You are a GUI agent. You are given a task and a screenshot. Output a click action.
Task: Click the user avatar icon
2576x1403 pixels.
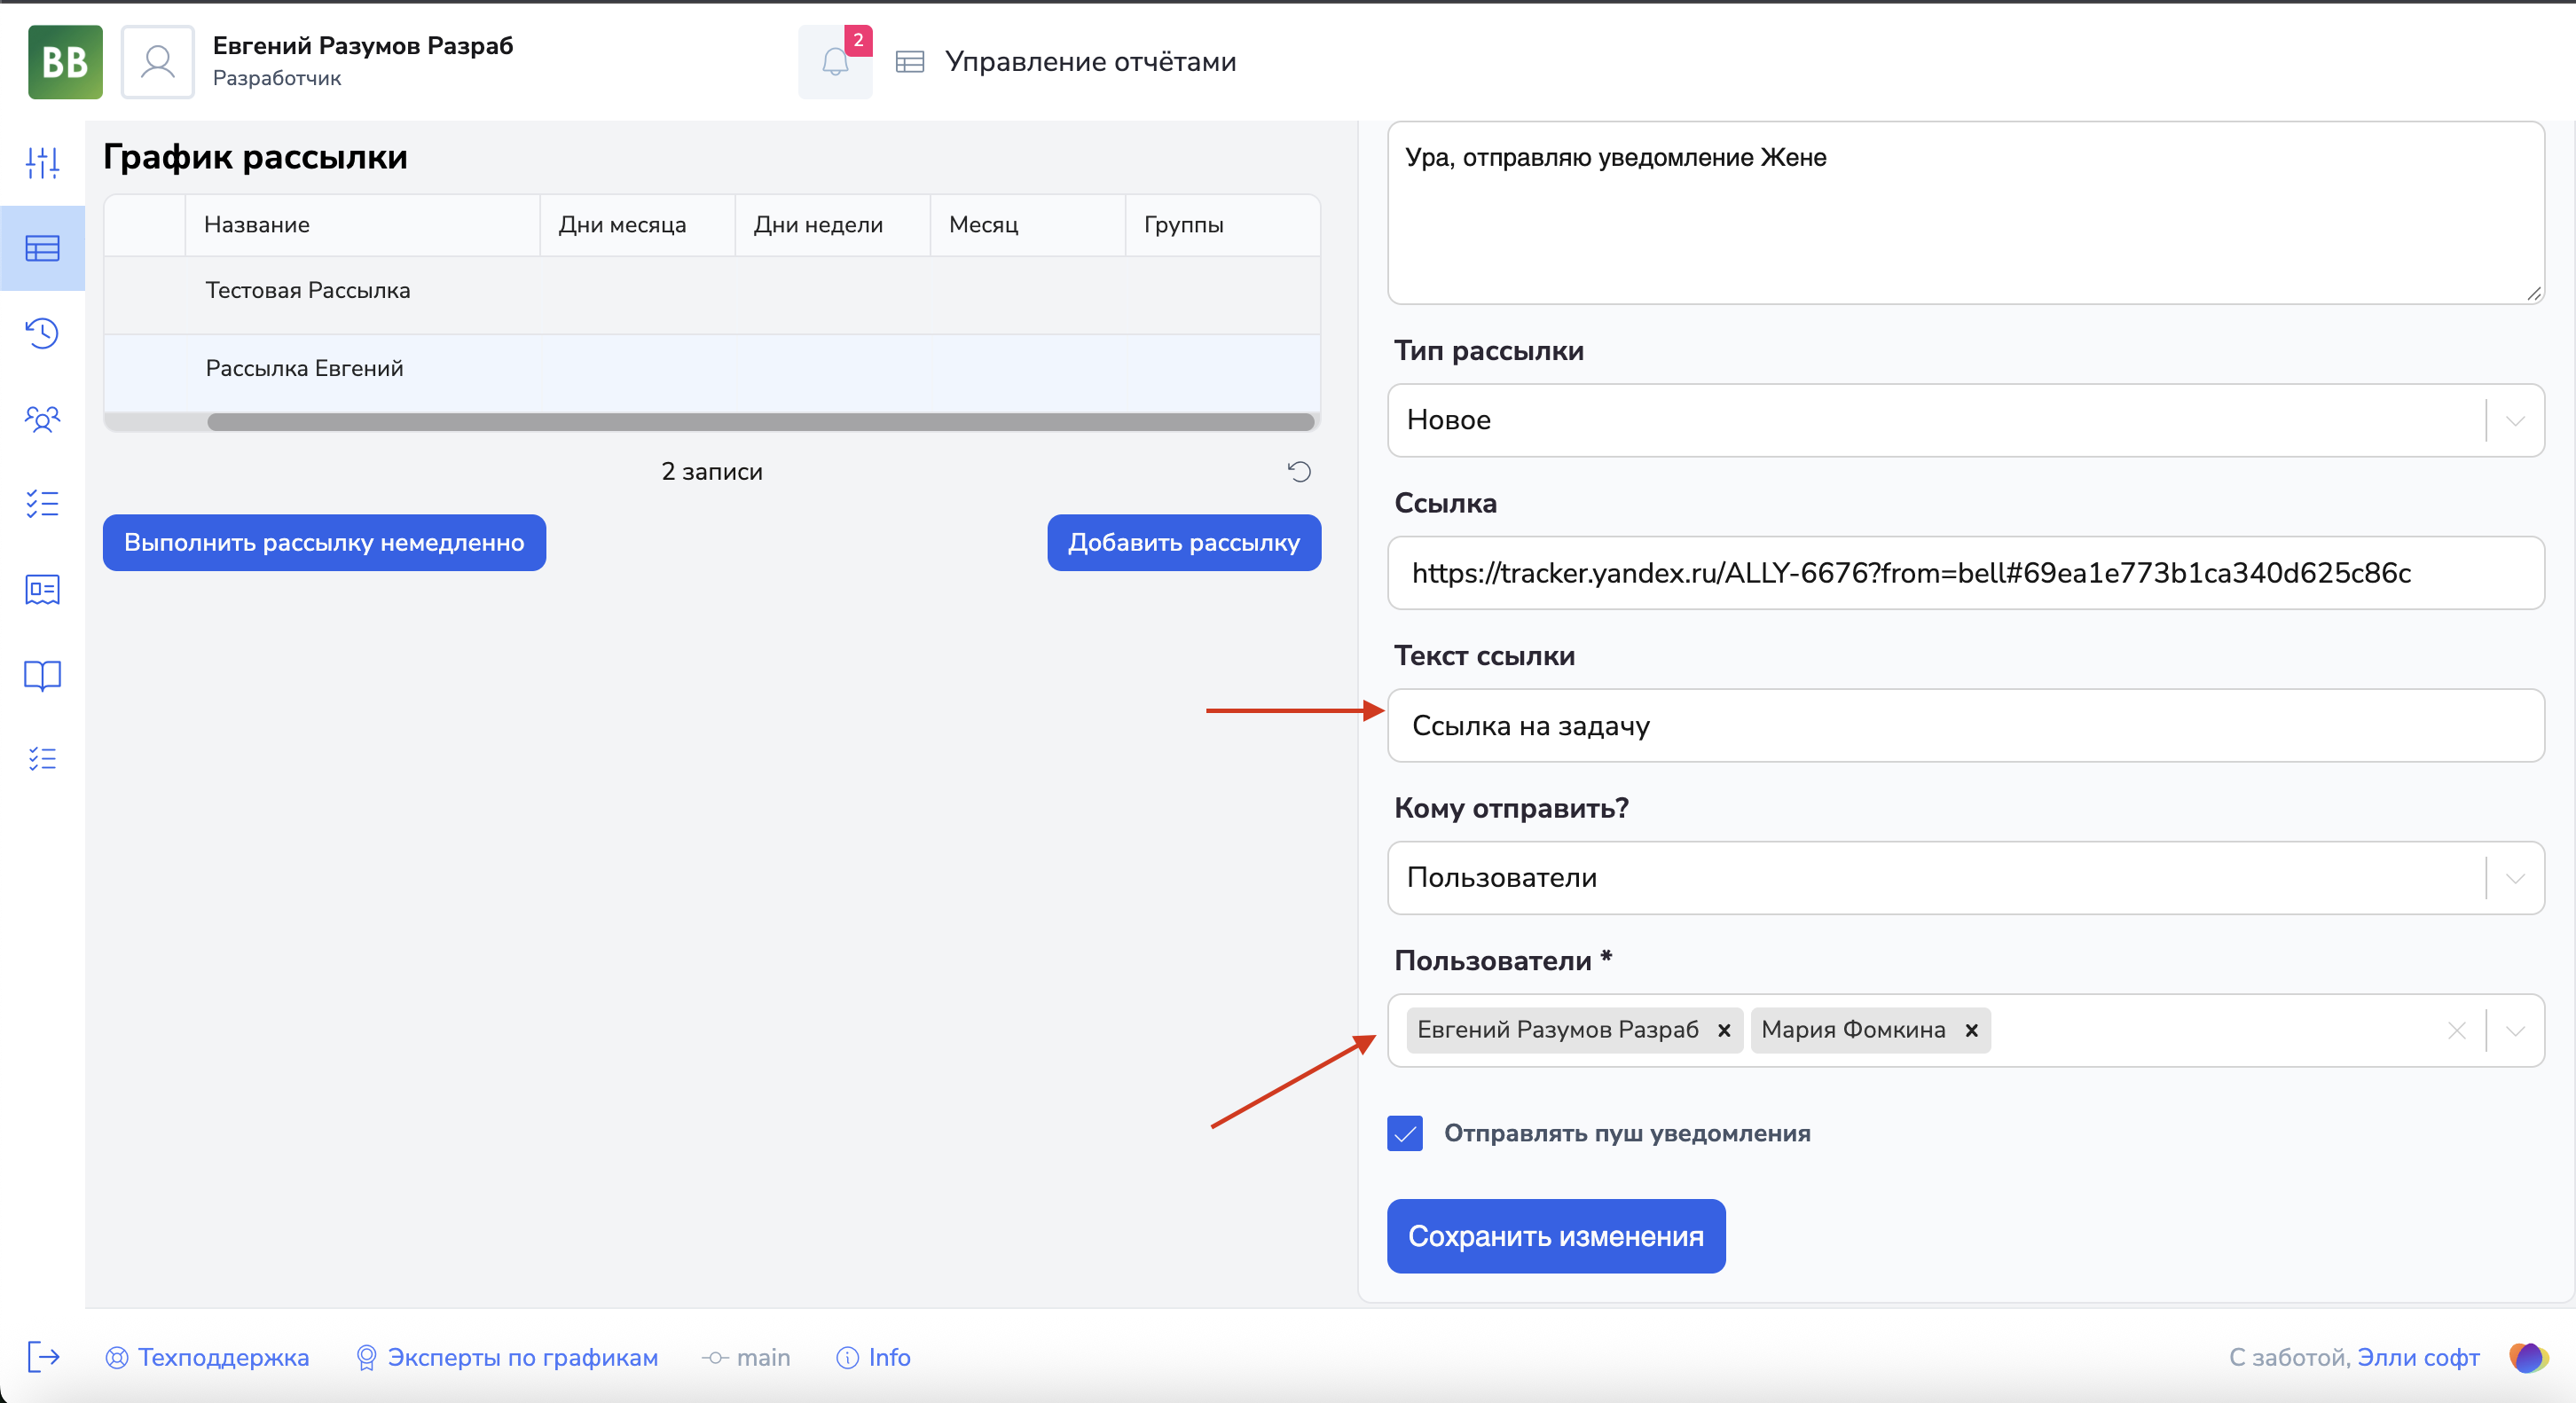[x=158, y=62]
